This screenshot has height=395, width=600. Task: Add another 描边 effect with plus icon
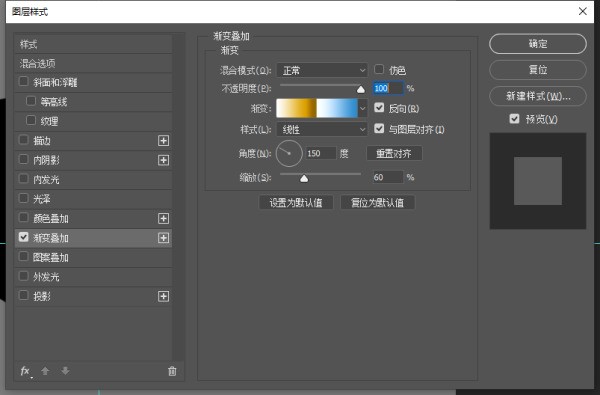163,140
